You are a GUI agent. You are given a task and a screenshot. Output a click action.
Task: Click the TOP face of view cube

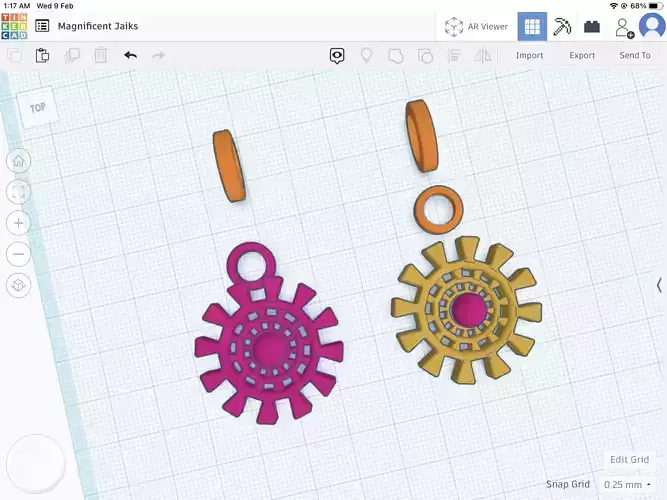pyautogui.click(x=38, y=108)
